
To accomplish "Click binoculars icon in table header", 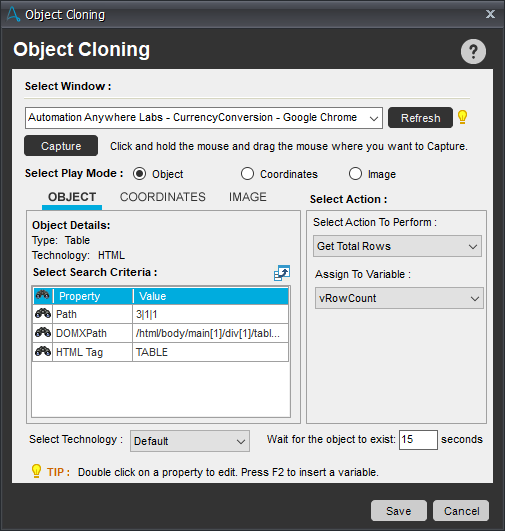I will (43, 295).
